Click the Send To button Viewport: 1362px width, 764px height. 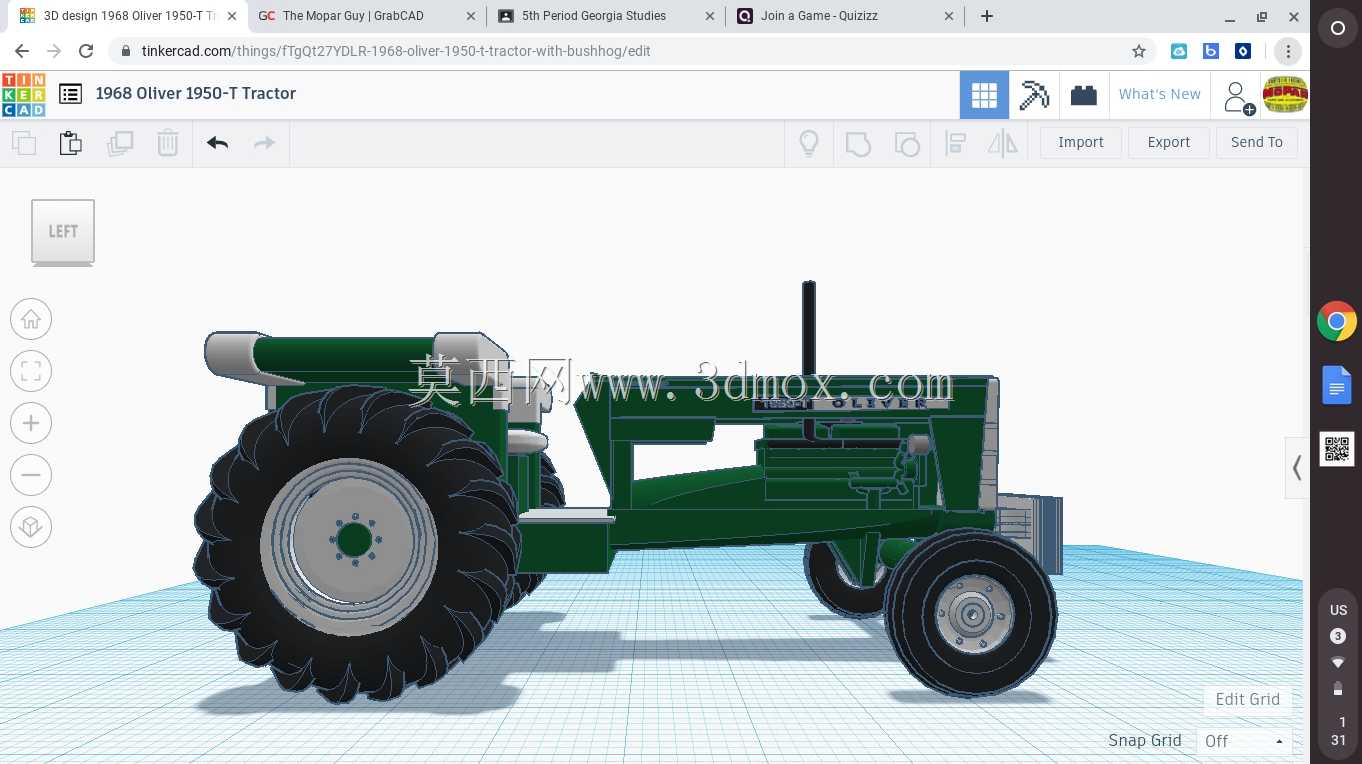[x=1256, y=142]
